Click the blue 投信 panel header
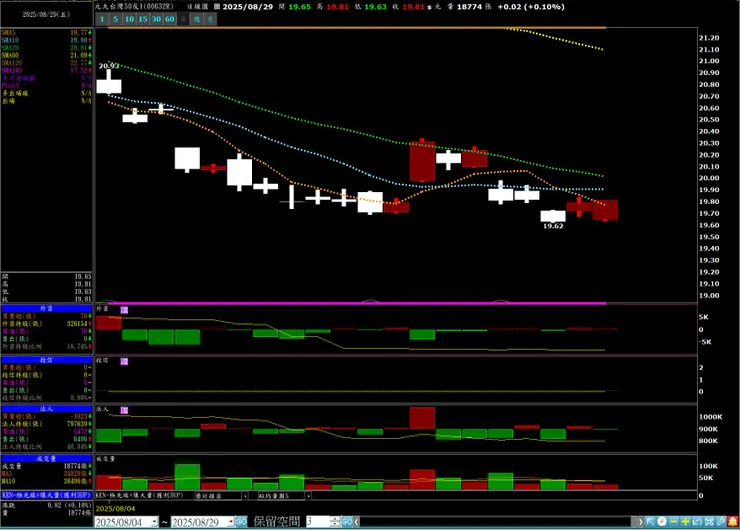740x530 pixels. (x=46, y=360)
